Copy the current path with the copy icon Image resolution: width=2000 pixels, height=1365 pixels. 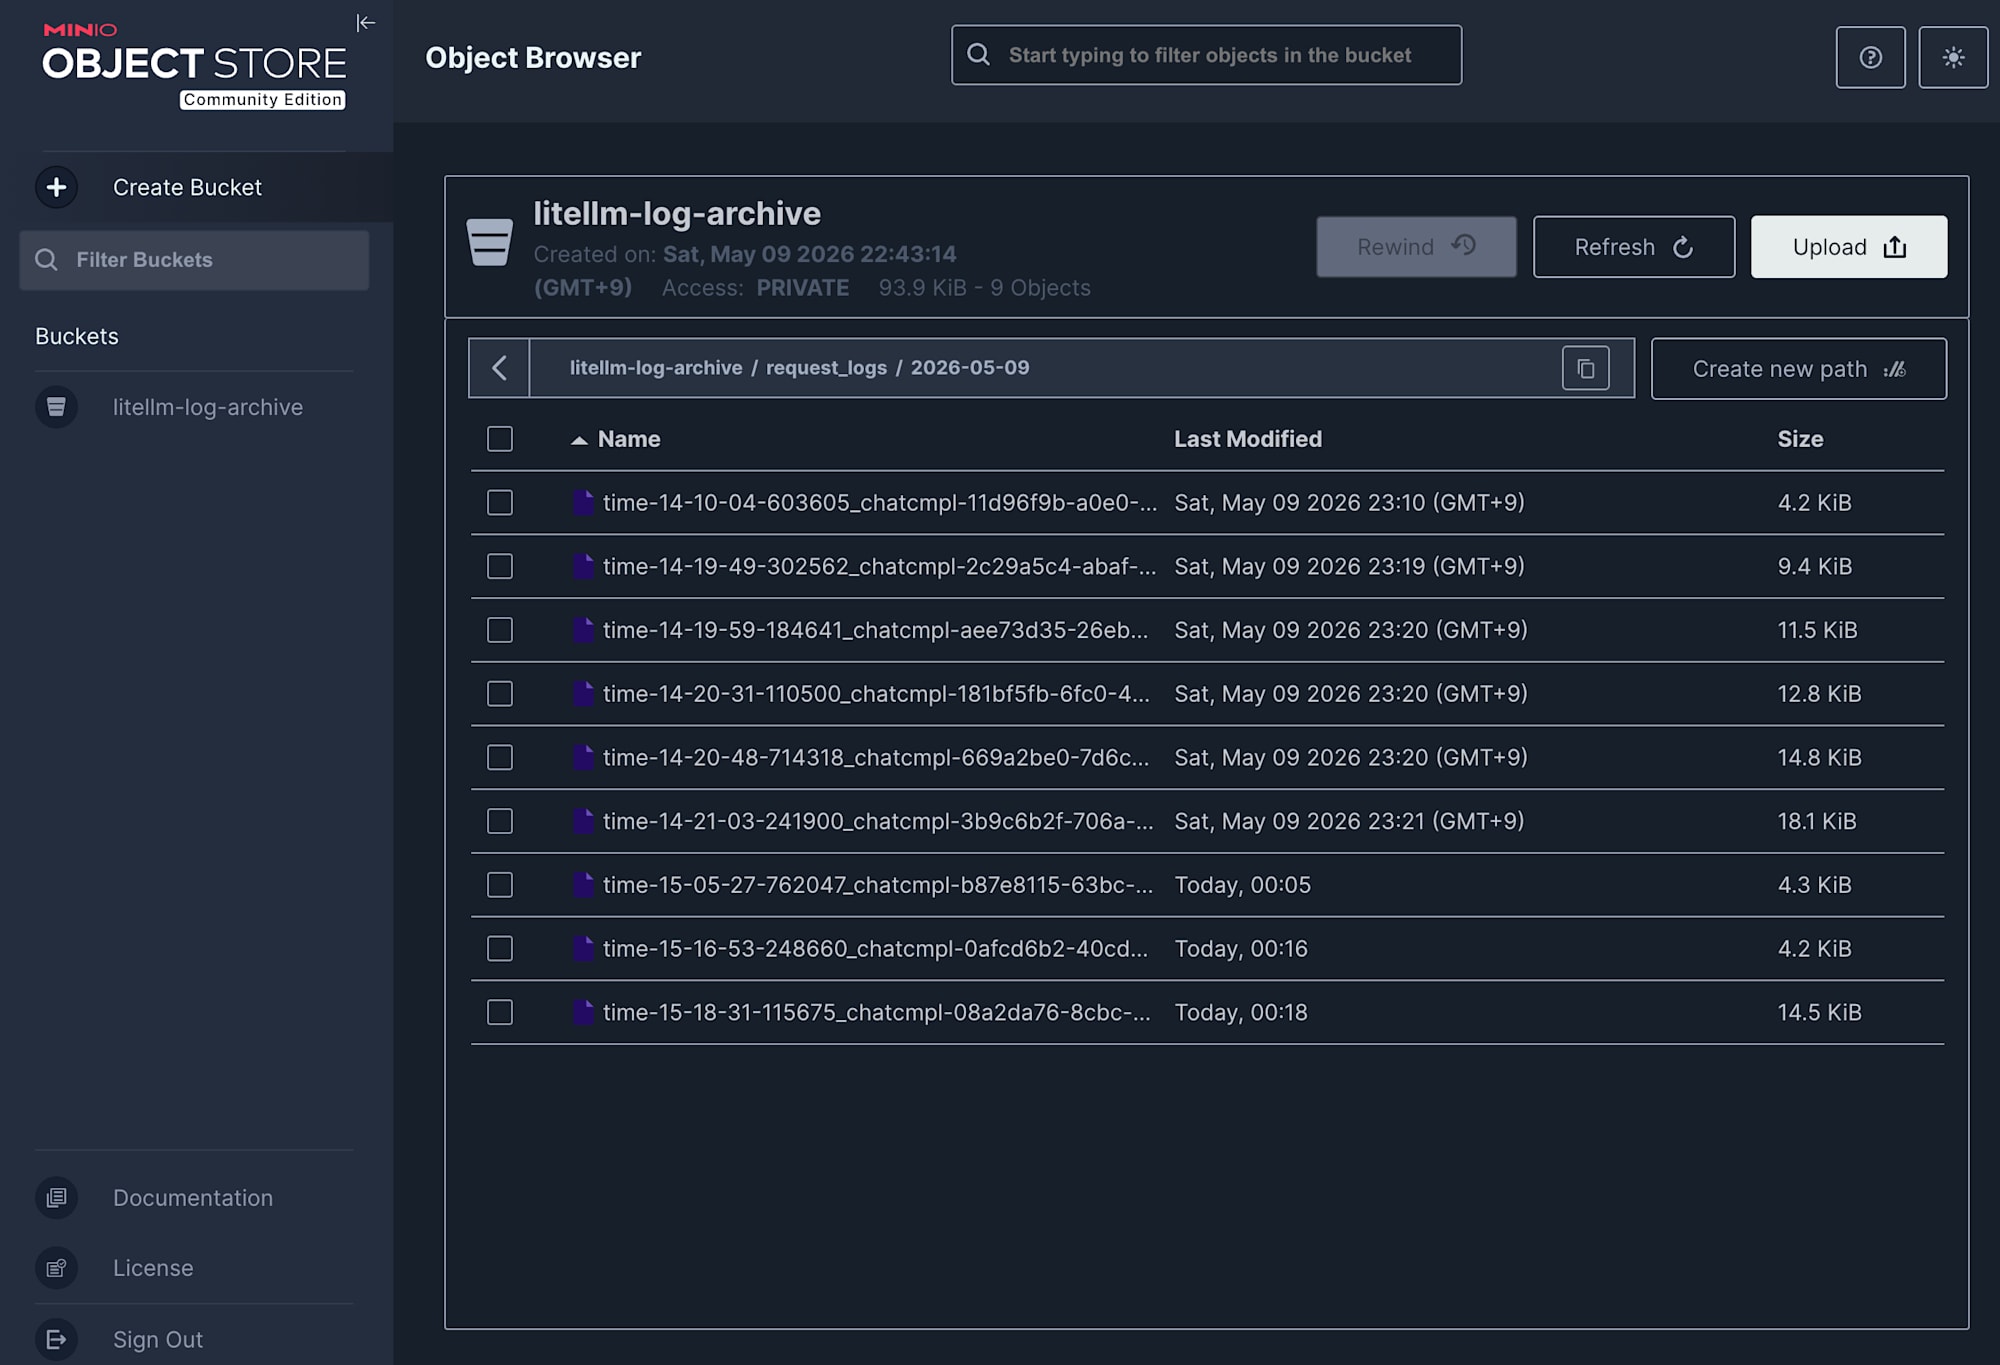click(x=1586, y=368)
